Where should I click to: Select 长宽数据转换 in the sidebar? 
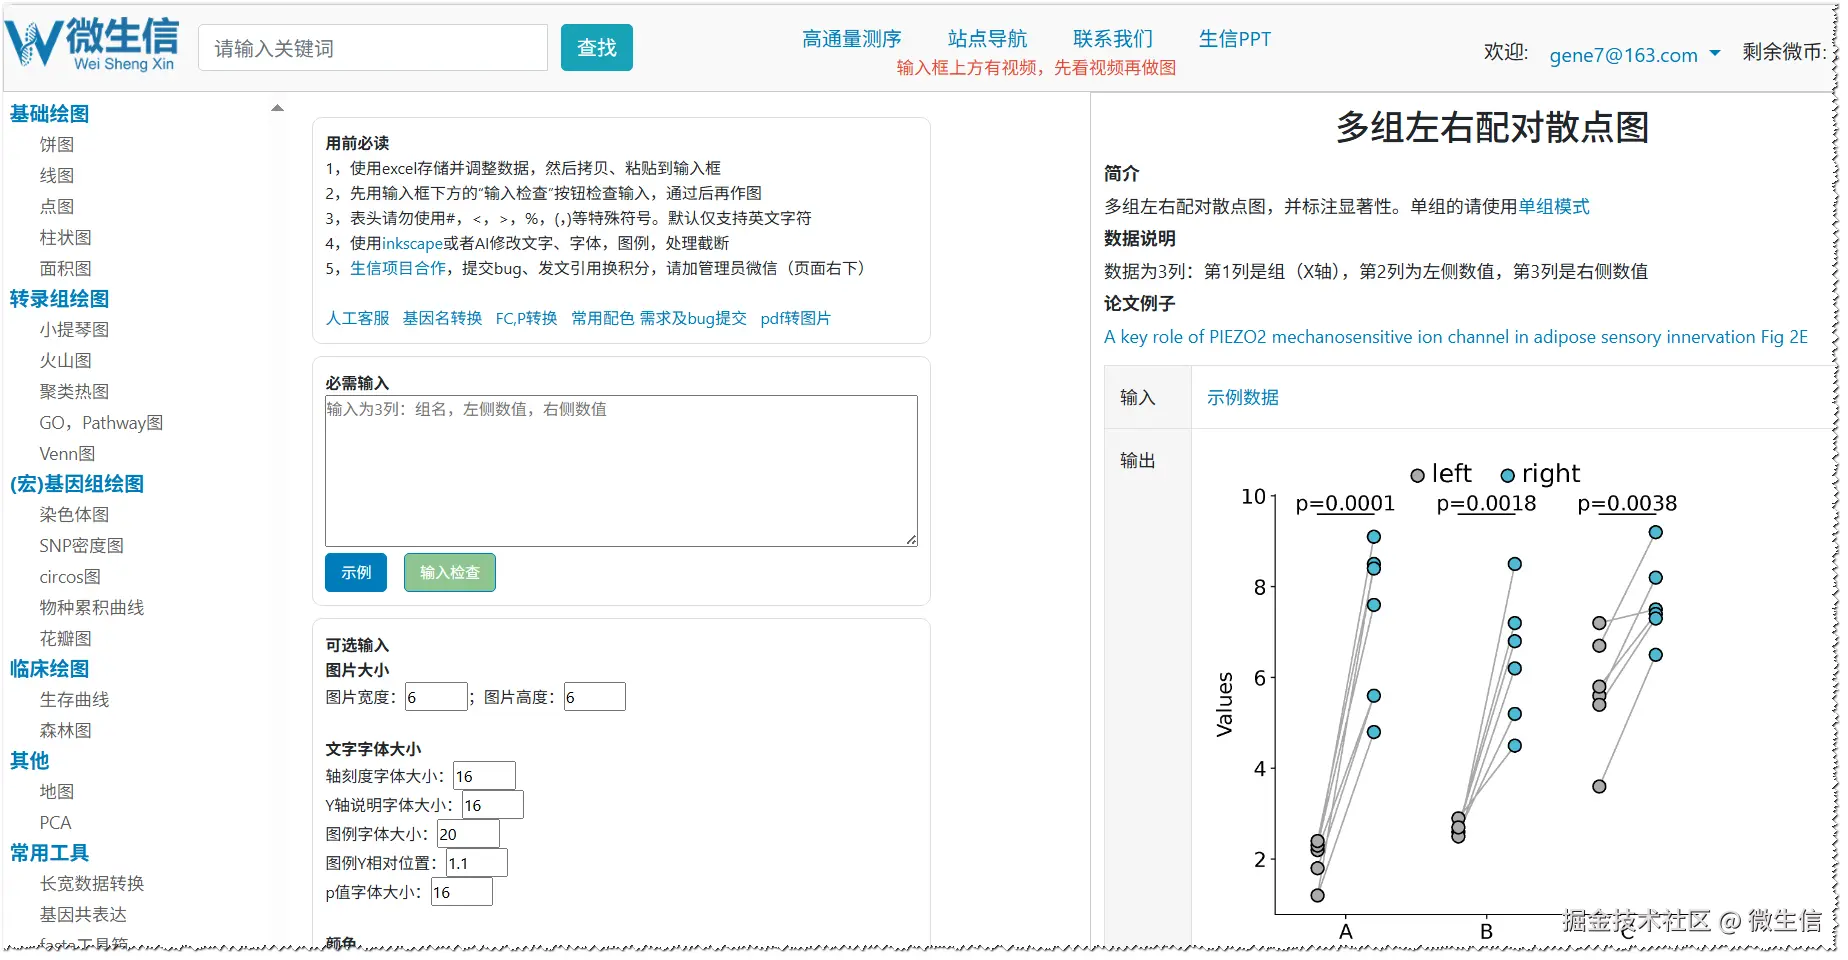(x=92, y=884)
